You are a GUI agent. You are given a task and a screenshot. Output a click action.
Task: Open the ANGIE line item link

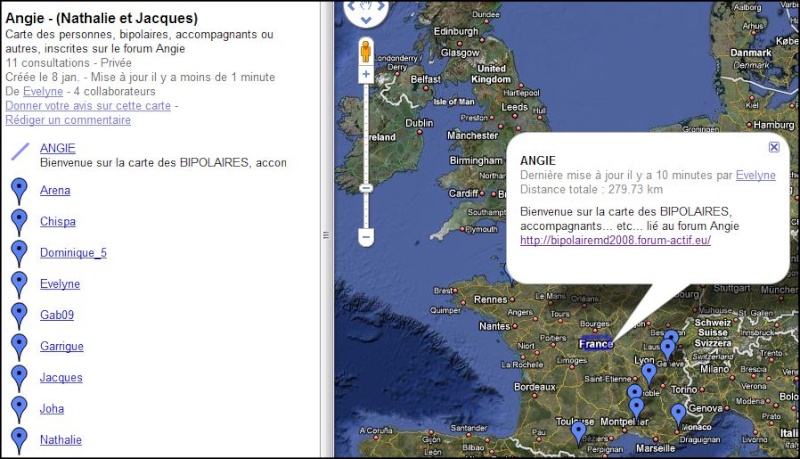tap(58, 148)
